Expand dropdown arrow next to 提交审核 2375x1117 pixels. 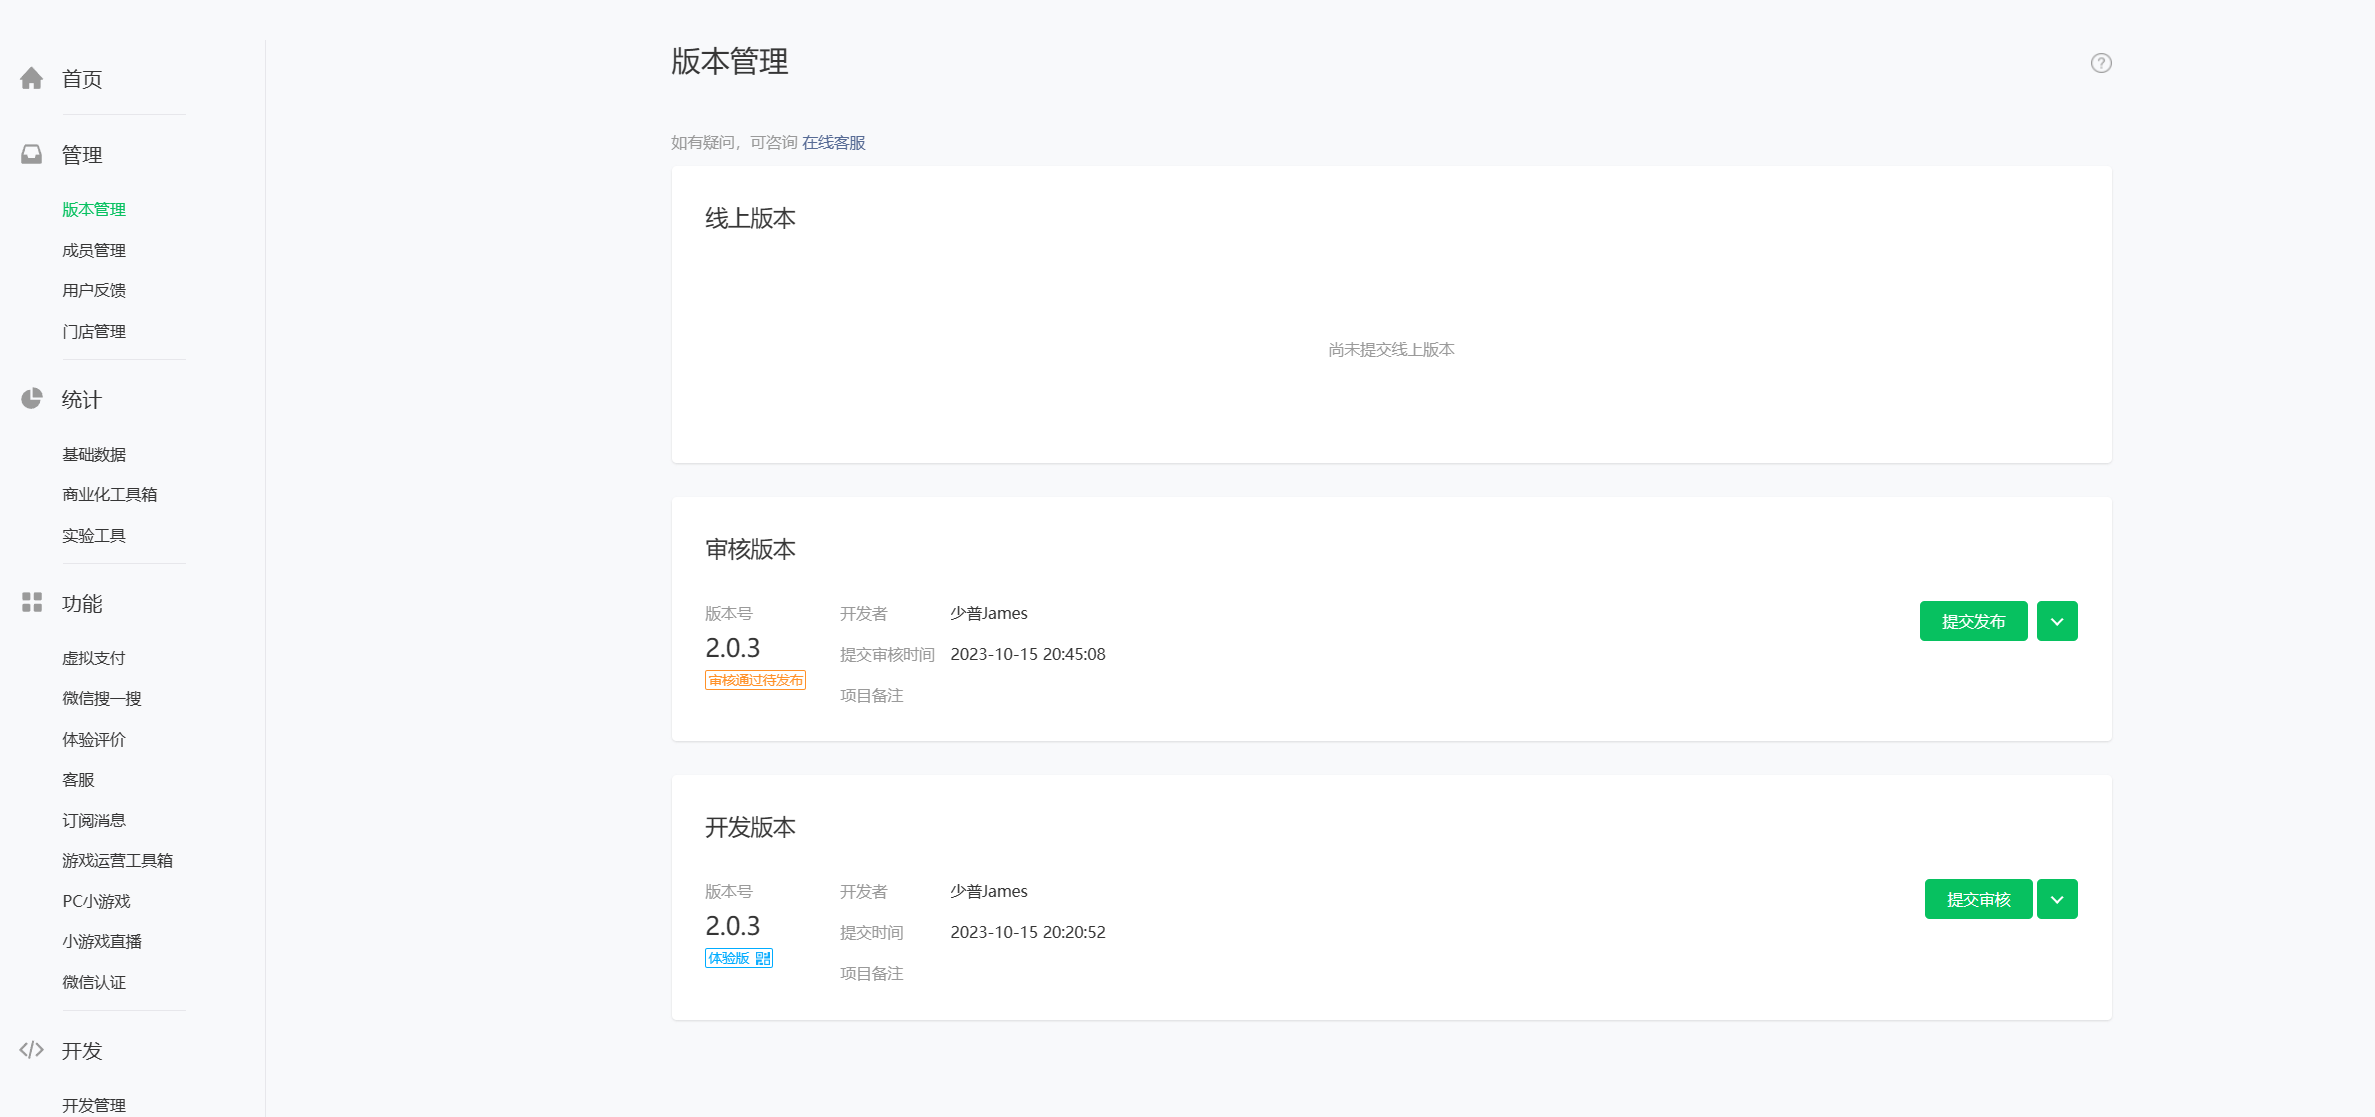pos(2057,899)
